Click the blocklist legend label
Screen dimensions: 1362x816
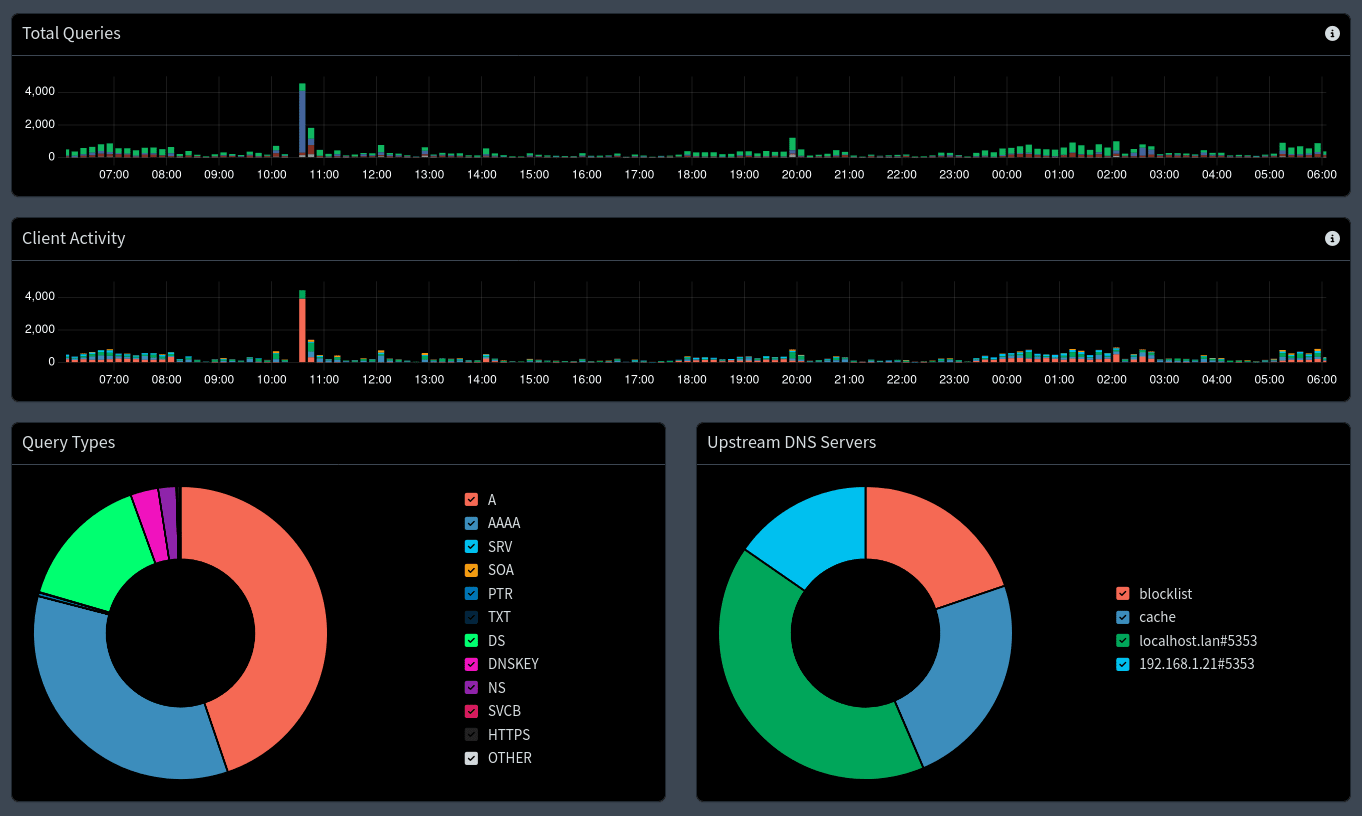coord(1166,594)
